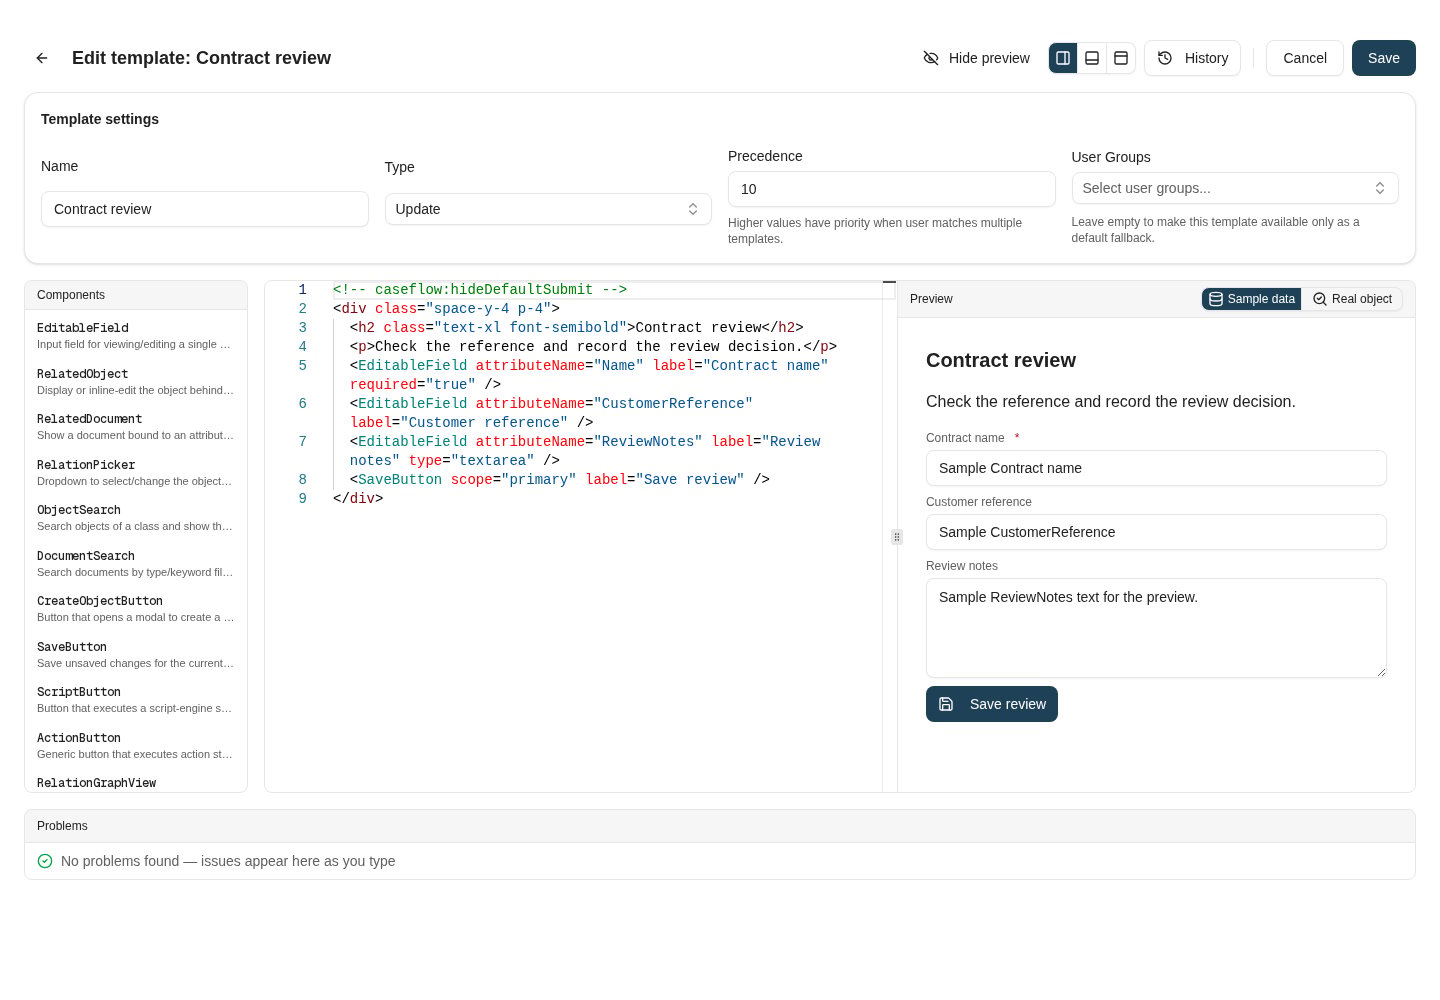Edit the template Name field

click(205, 209)
